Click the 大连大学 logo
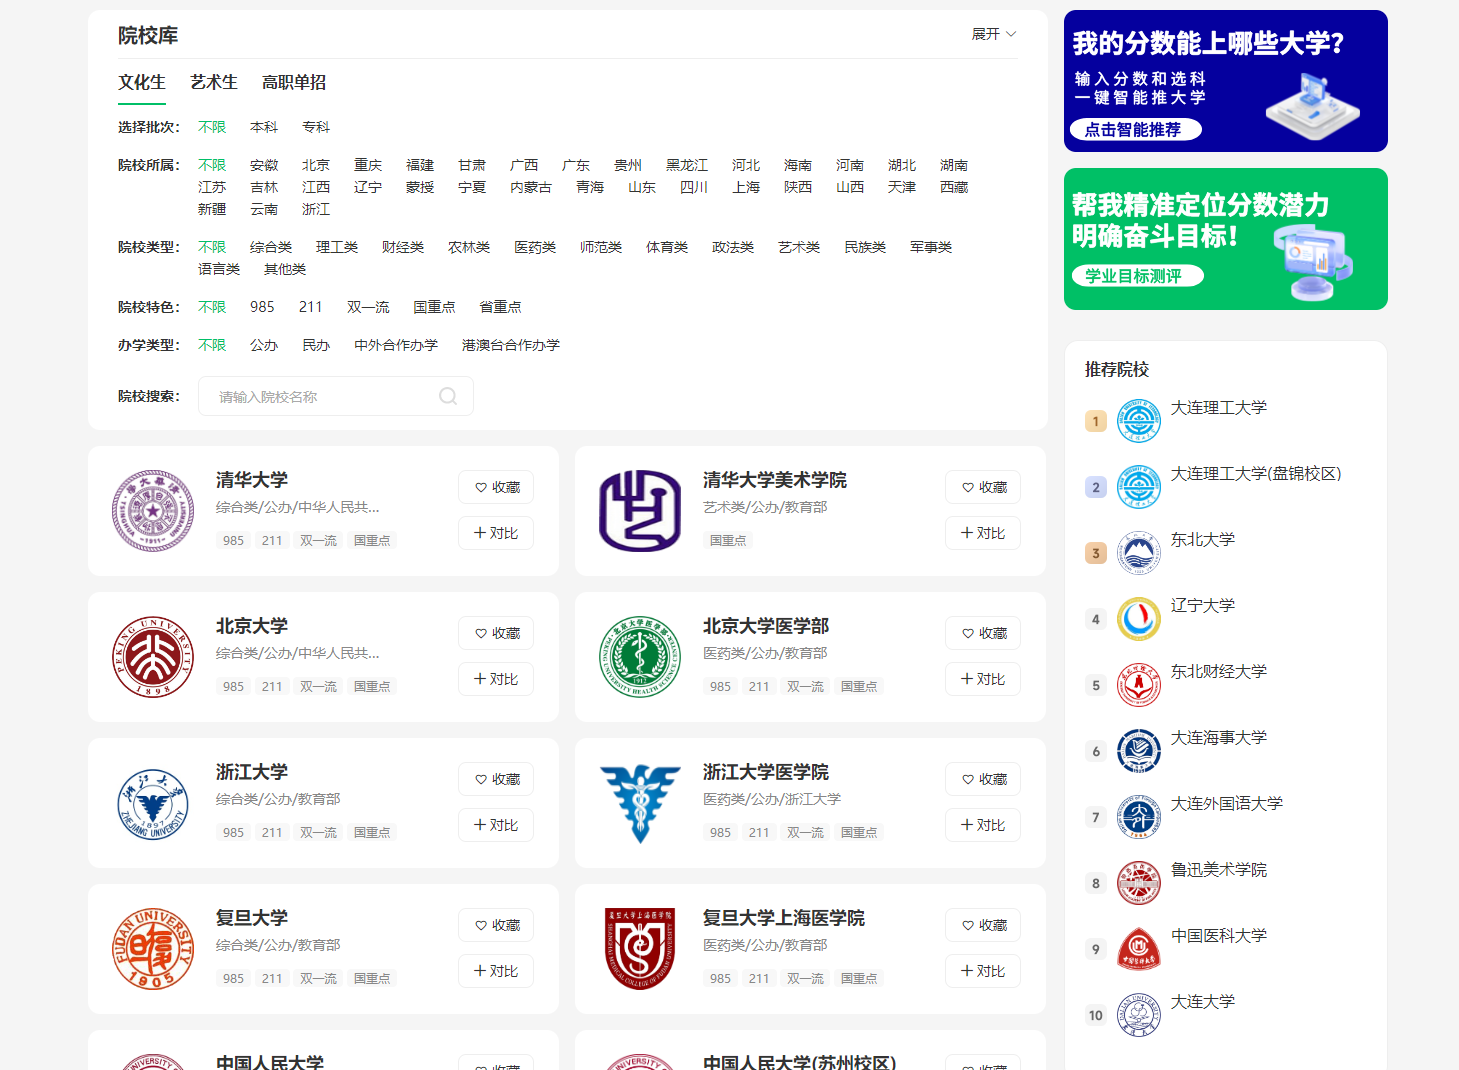 pos(1139,1015)
